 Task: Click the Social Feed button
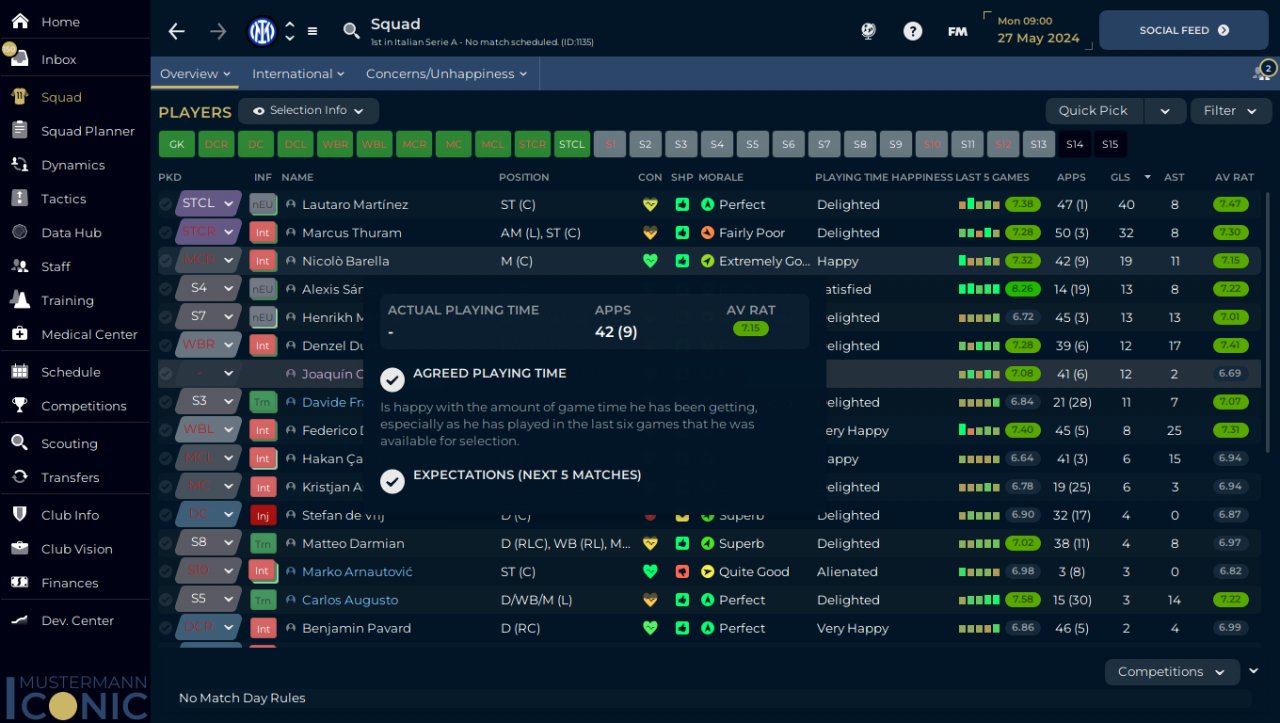click(1183, 31)
